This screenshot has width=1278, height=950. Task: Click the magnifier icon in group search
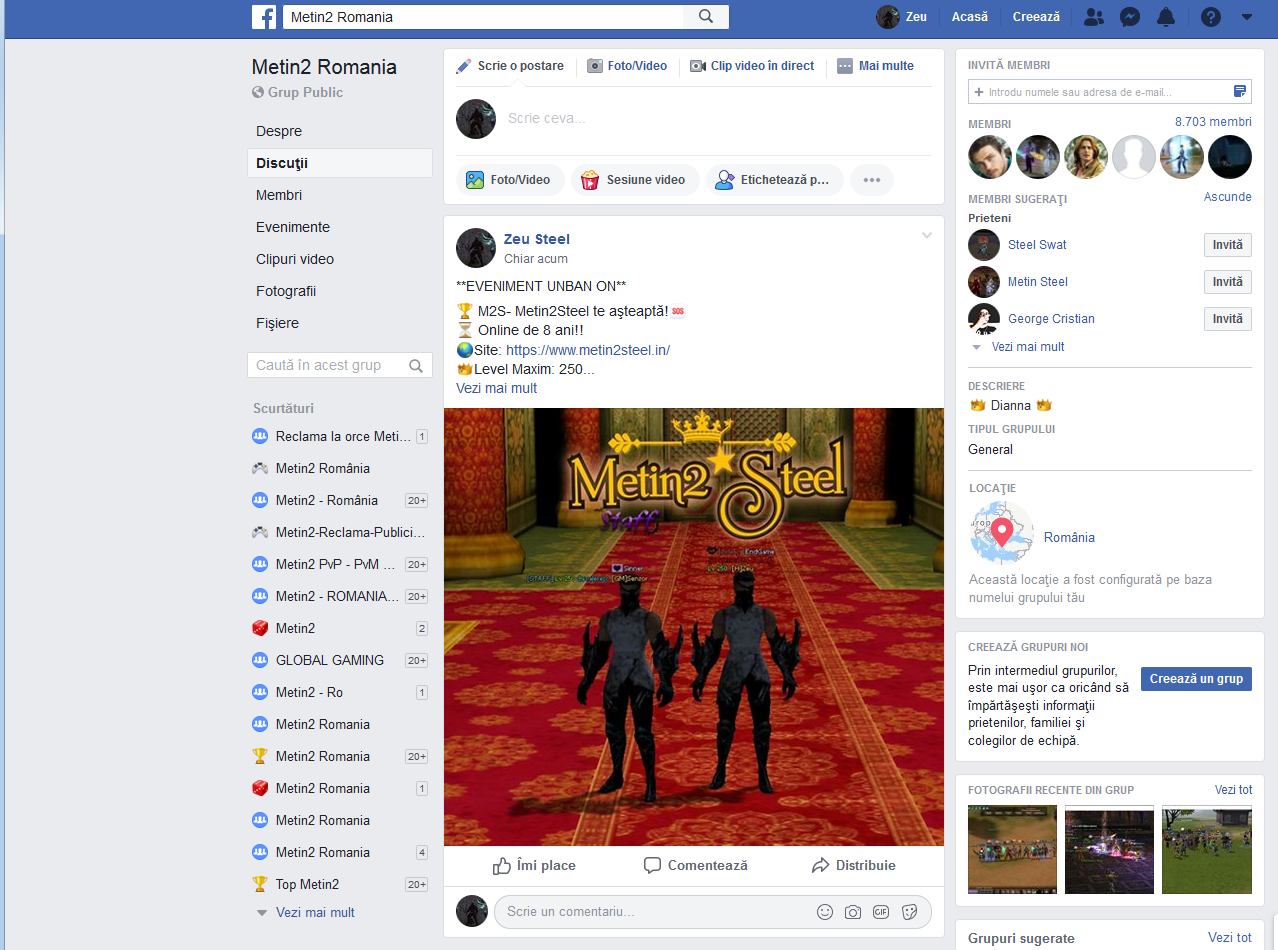(x=417, y=366)
